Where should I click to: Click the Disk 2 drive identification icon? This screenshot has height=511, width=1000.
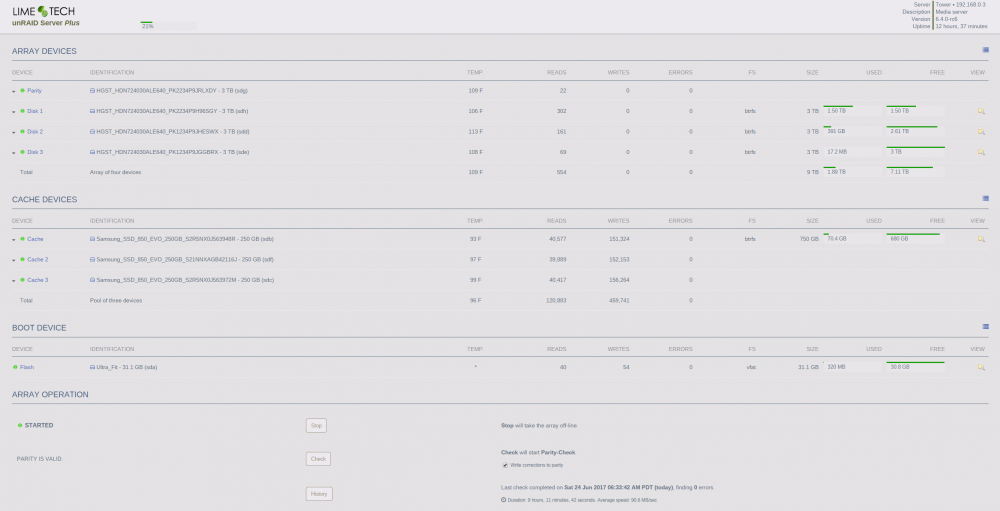[x=92, y=131]
